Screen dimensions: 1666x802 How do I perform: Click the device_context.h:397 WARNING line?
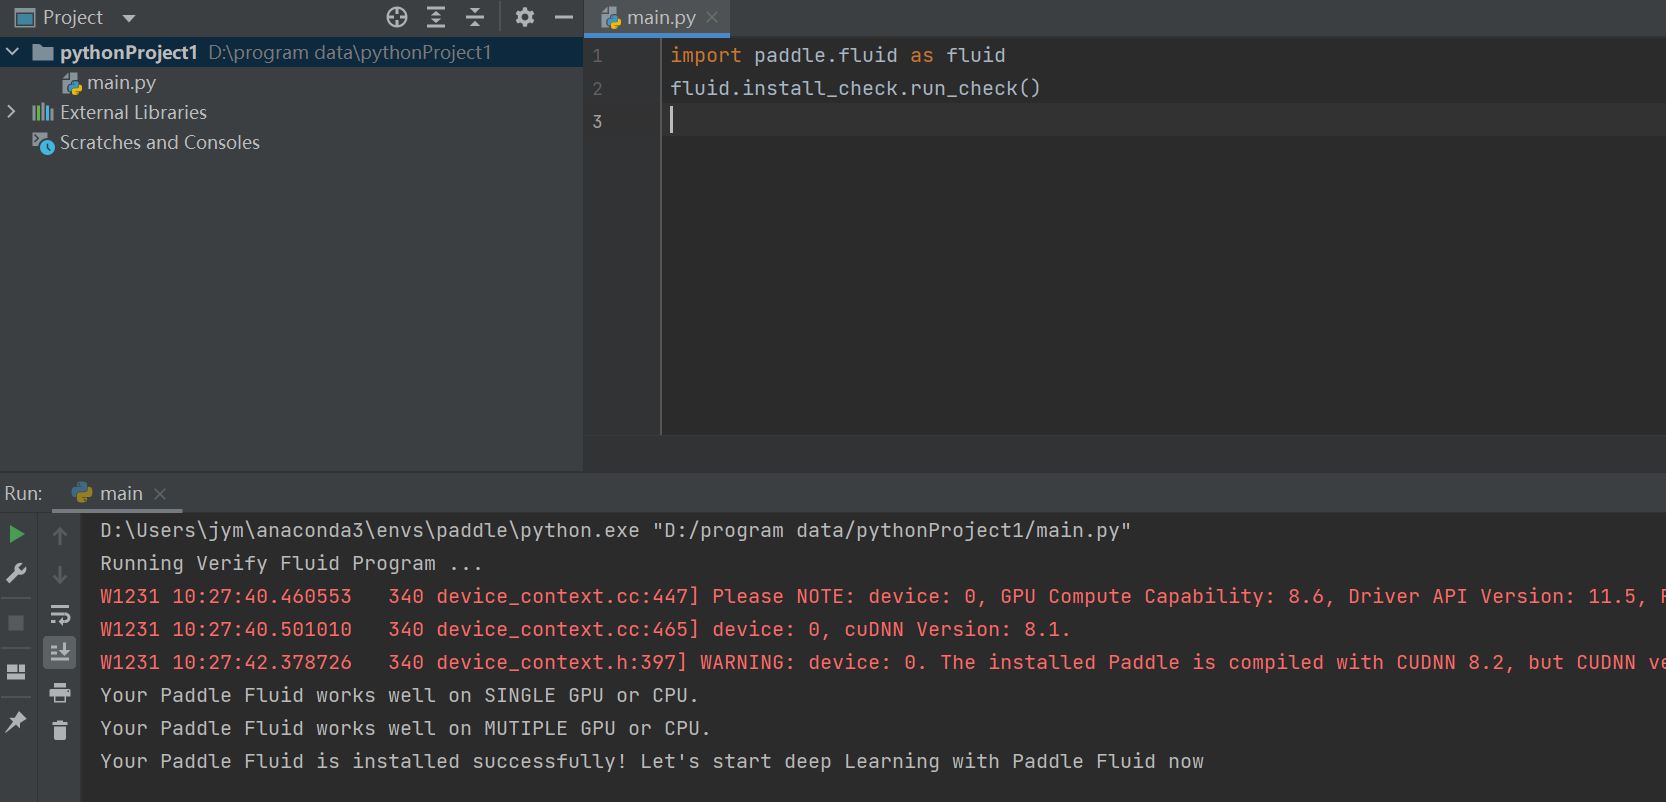(x=883, y=663)
